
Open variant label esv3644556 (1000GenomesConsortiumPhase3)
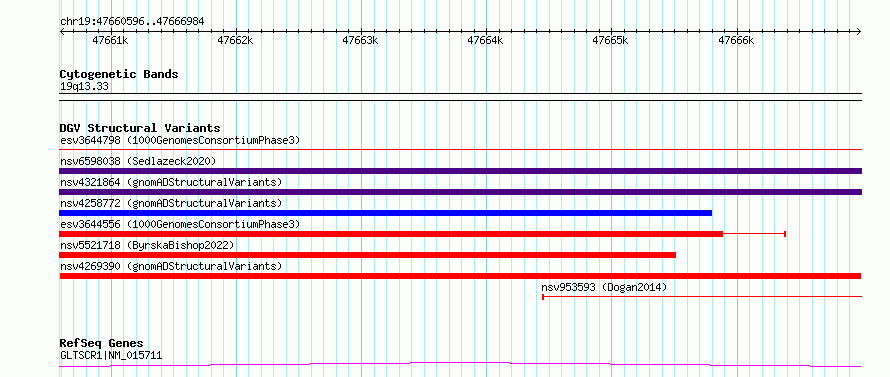pos(180,224)
